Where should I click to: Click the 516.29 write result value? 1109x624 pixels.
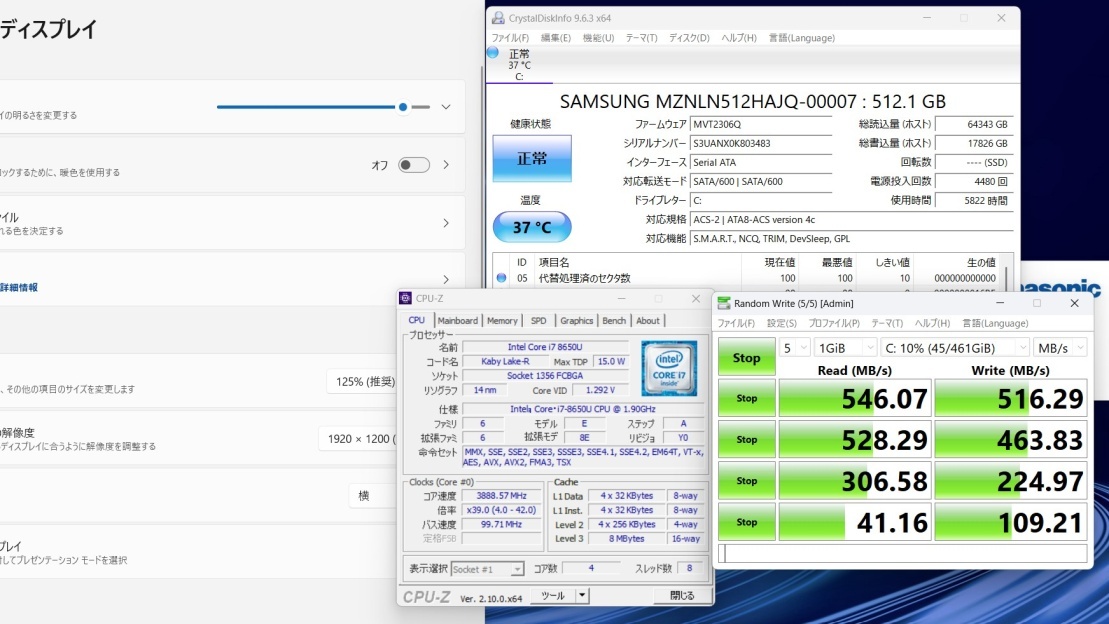pos(1011,398)
